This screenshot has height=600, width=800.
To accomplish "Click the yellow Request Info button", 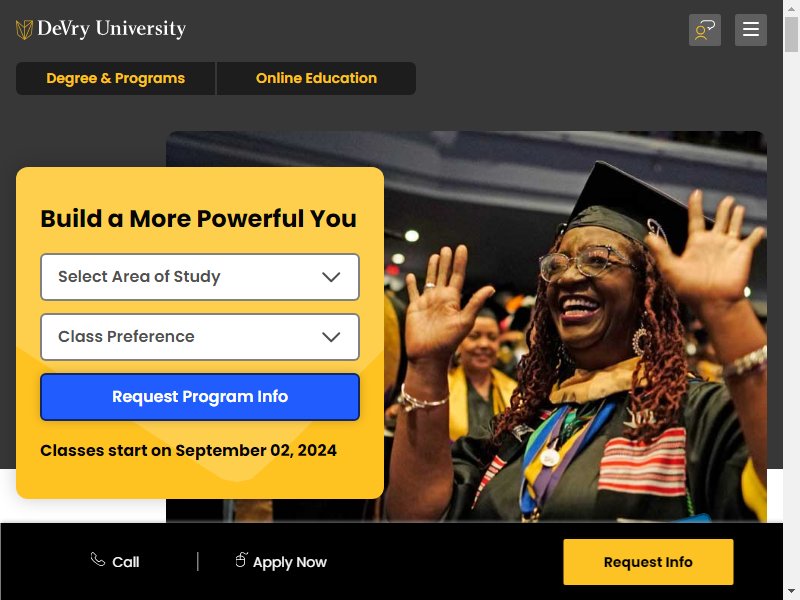I will point(648,562).
